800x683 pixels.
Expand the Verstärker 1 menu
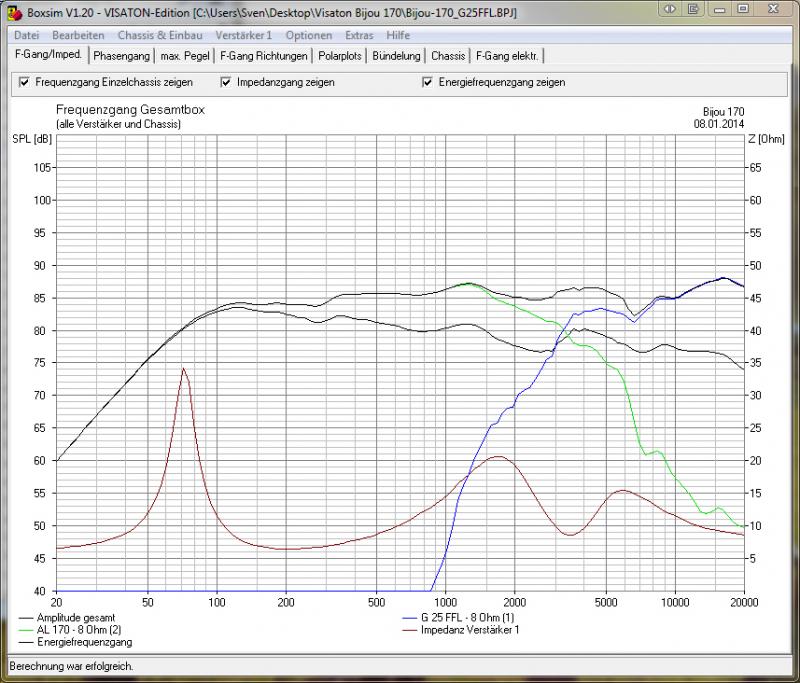click(244, 35)
